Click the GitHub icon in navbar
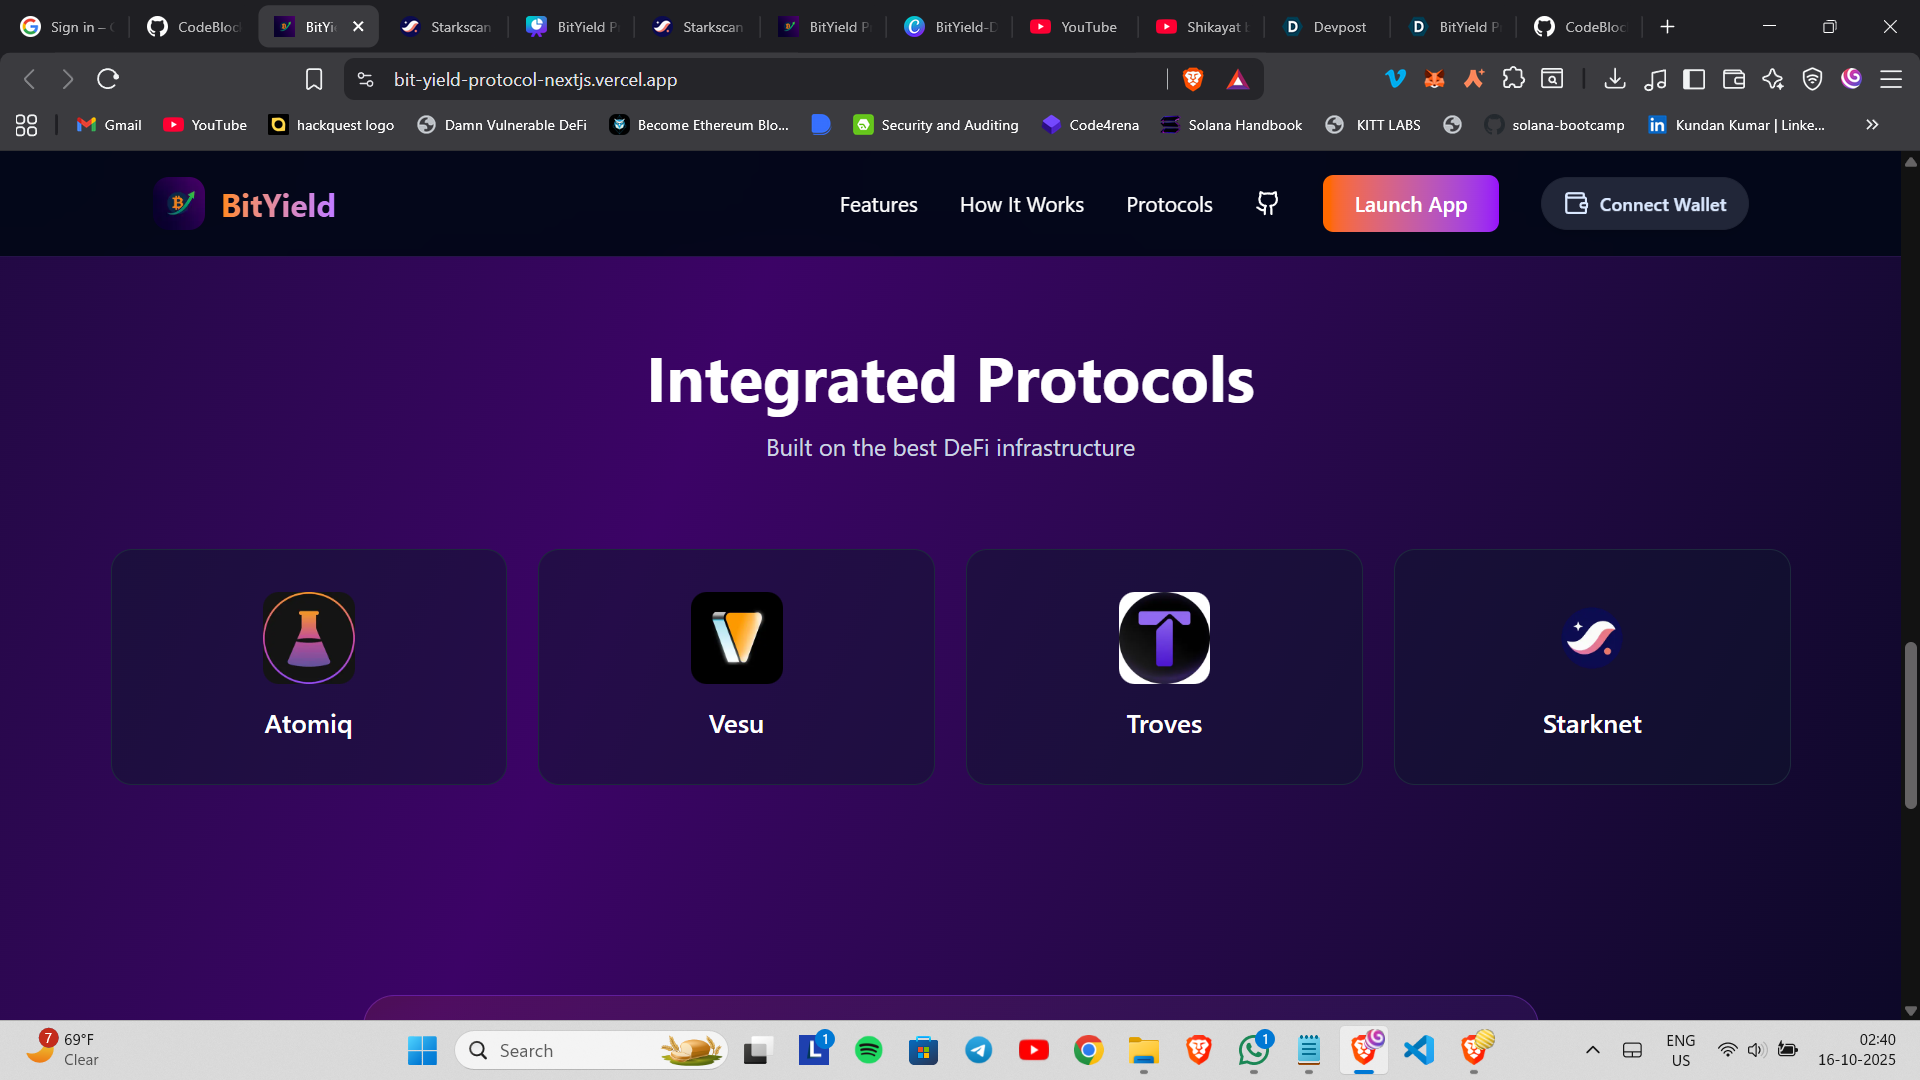 1267,204
